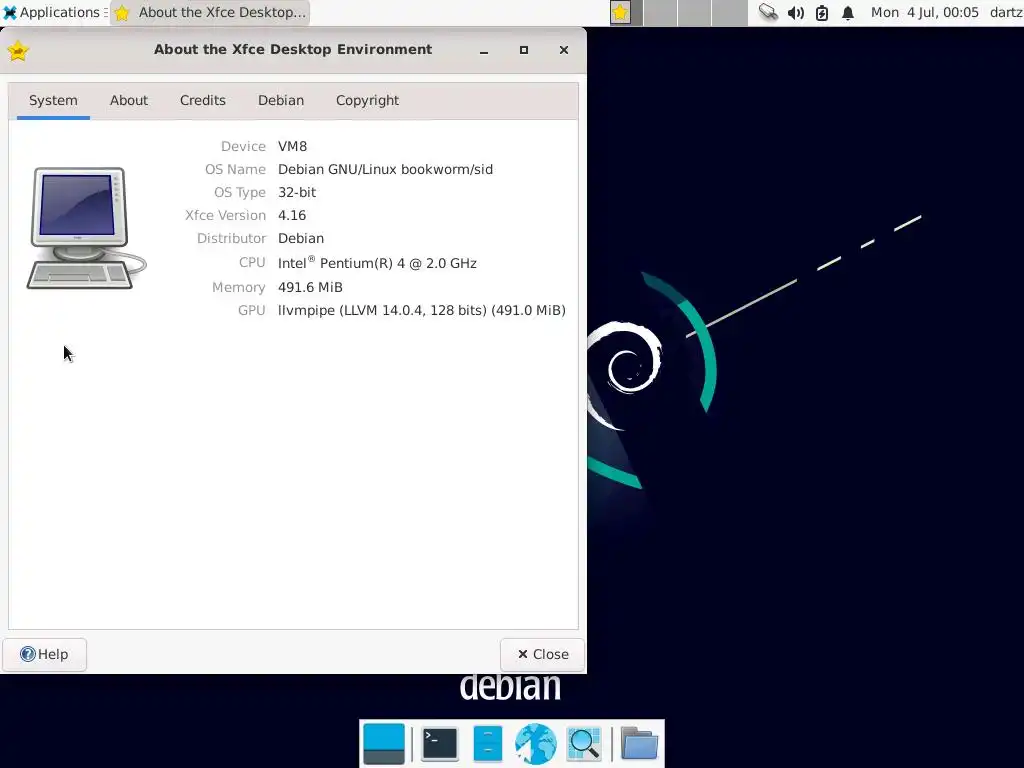This screenshot has width=1024, height=768.
Task: Select About the Xfce Desktop taskbar button
Action: coord(210,12)
